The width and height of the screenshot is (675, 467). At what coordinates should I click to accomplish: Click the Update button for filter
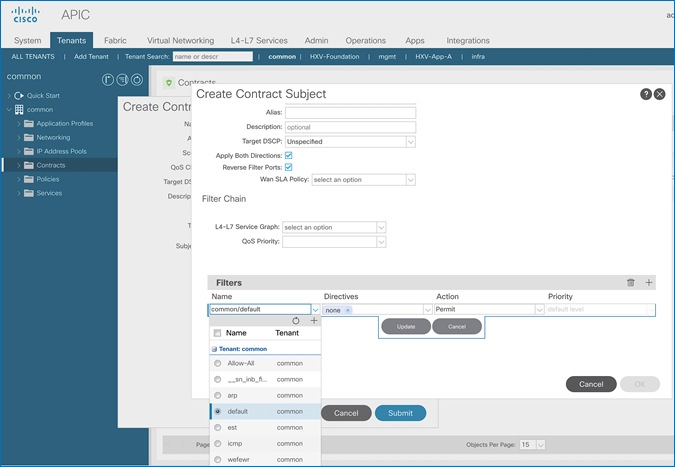pyautogui.click(x=405, y=327)
